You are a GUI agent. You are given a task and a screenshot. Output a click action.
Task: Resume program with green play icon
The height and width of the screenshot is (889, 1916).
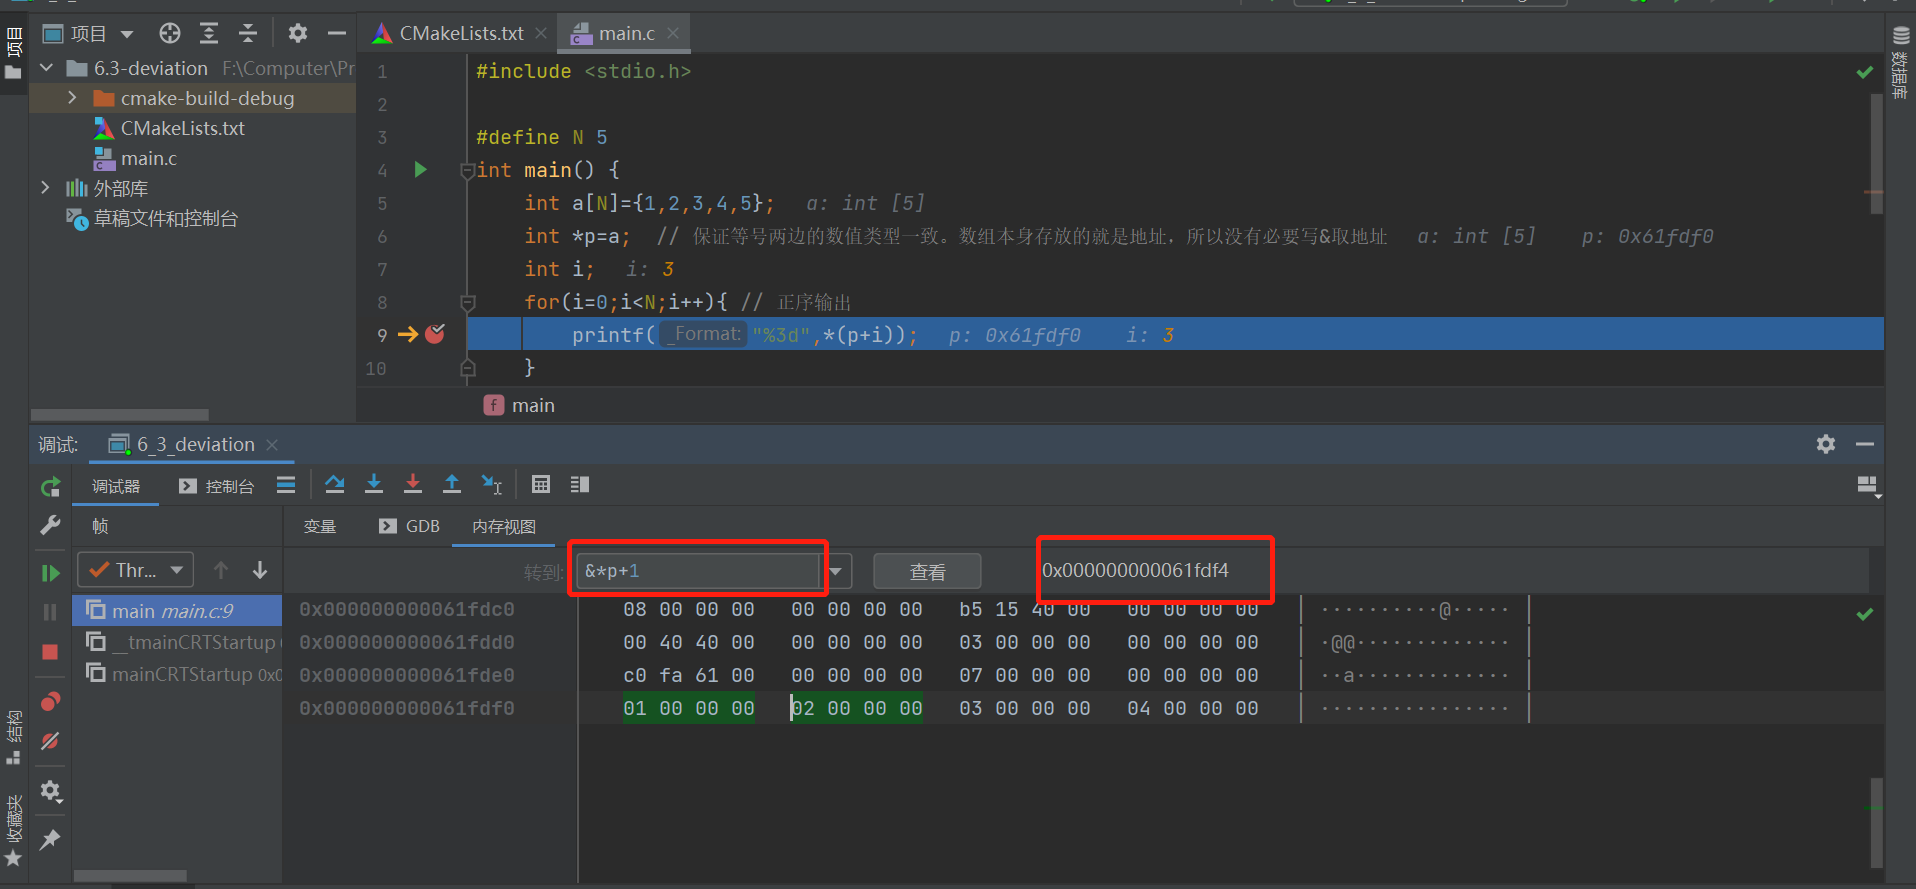coord(50,573)
